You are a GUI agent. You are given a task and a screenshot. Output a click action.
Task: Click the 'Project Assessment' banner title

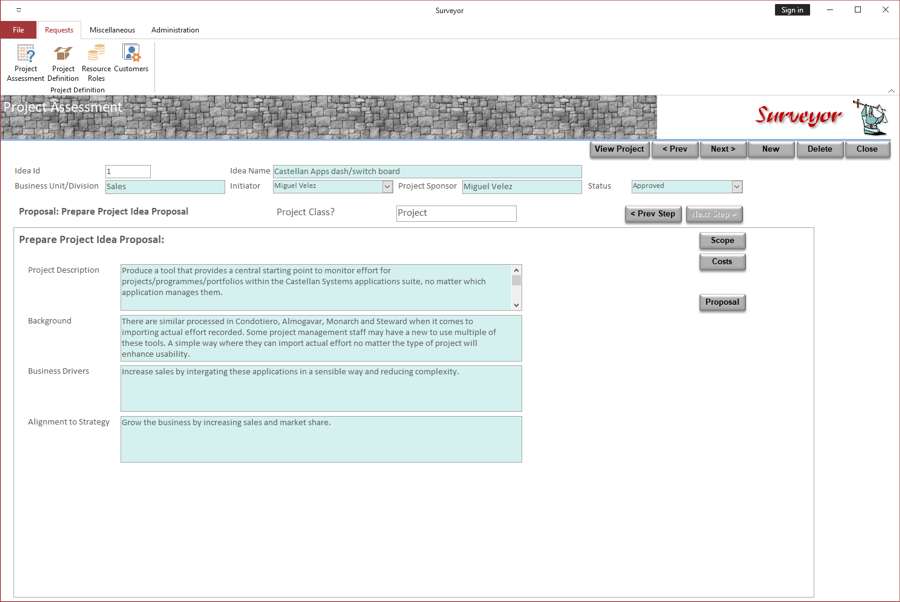(x=63, y=107)
